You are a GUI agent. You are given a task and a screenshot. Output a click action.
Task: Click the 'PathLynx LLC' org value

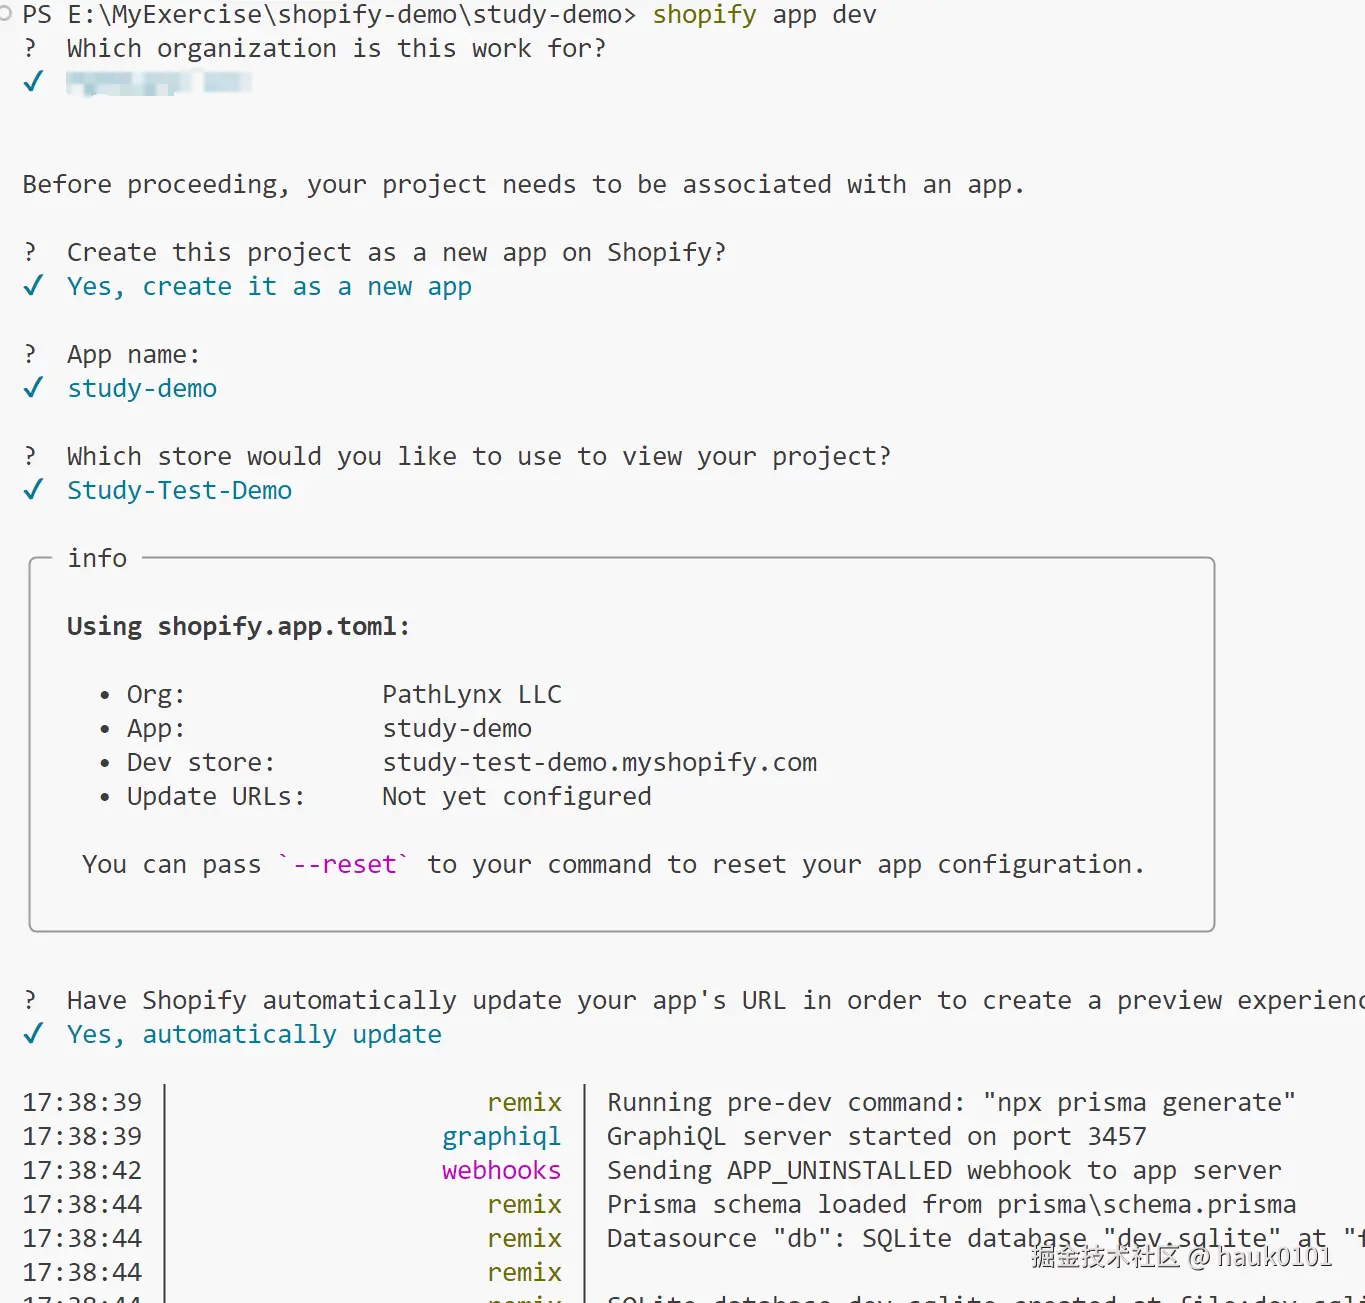point(472,695)
